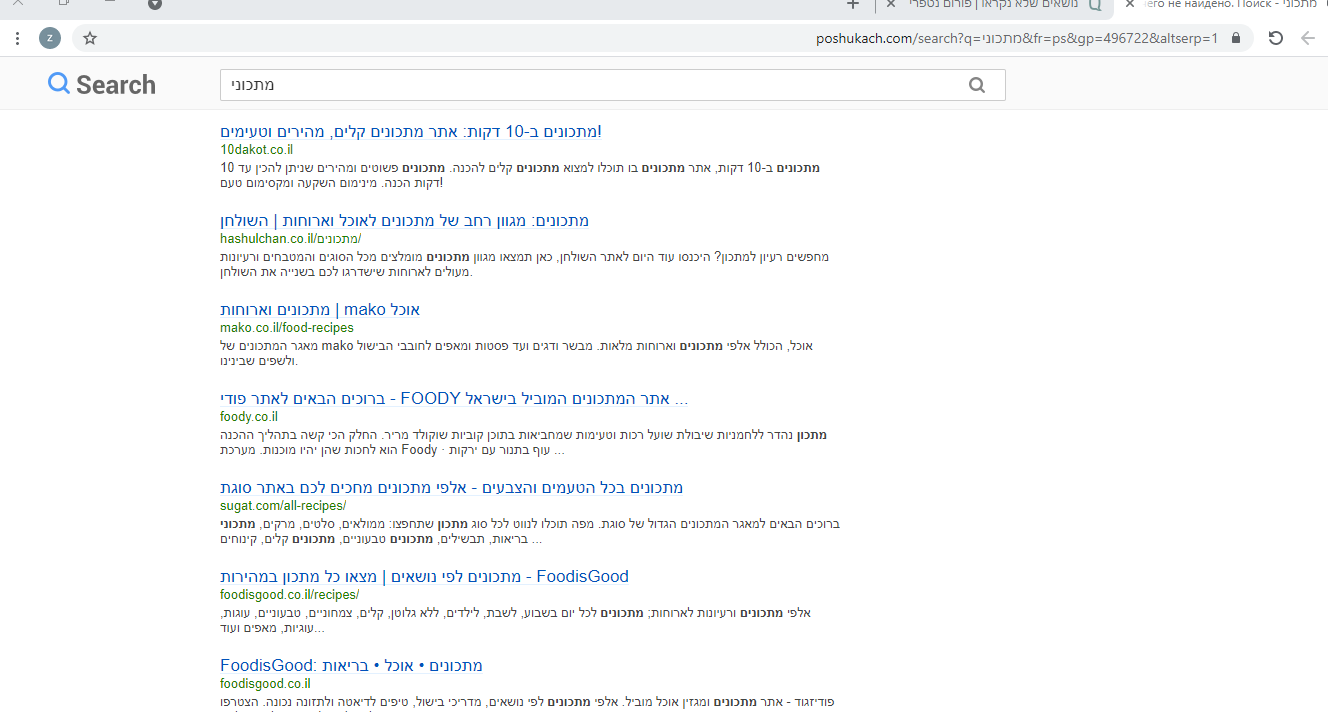
Task: Select the active poshukach search tab
Action: pyautogui.click(x=1230, y=5)
